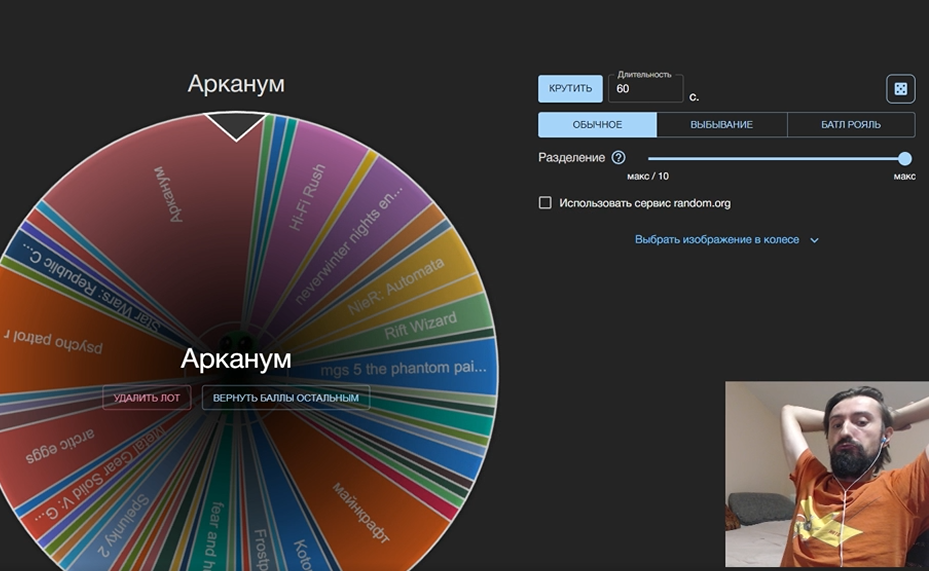Screen dimensions: 929x571
Task: Select the ОБЫЧНОЕ mode tab
Action: (x=597, y=125)
